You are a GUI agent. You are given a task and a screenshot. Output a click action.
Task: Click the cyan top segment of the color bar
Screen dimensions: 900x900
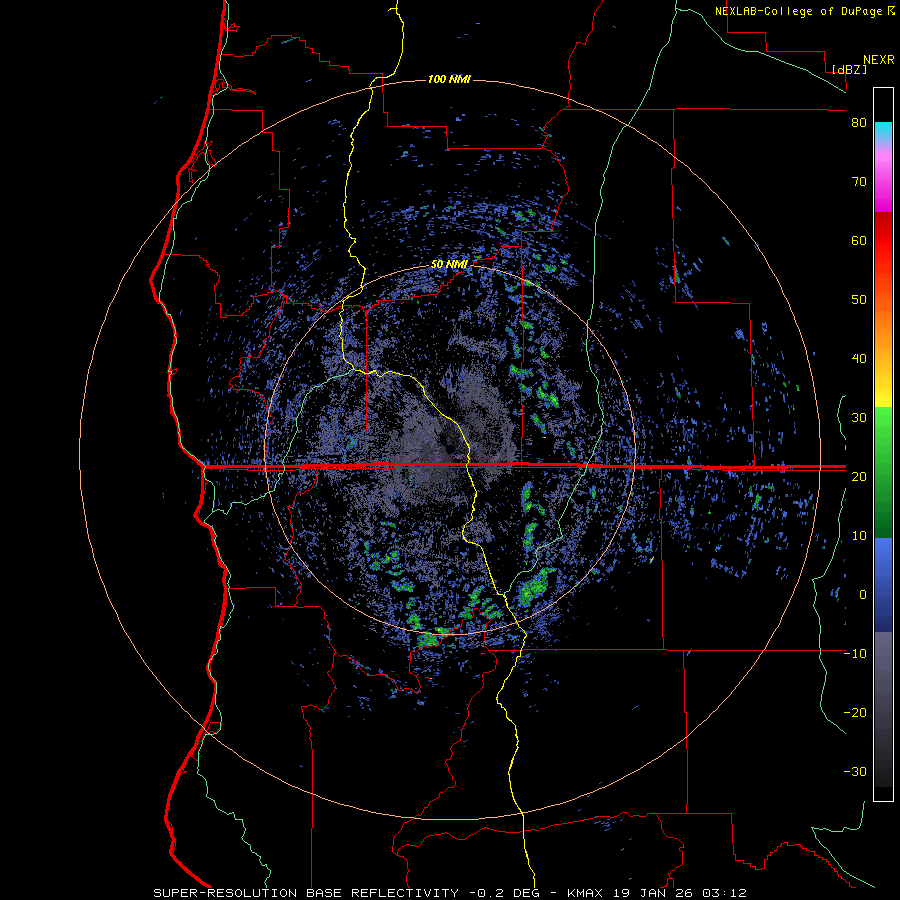(x=883, y=131)
